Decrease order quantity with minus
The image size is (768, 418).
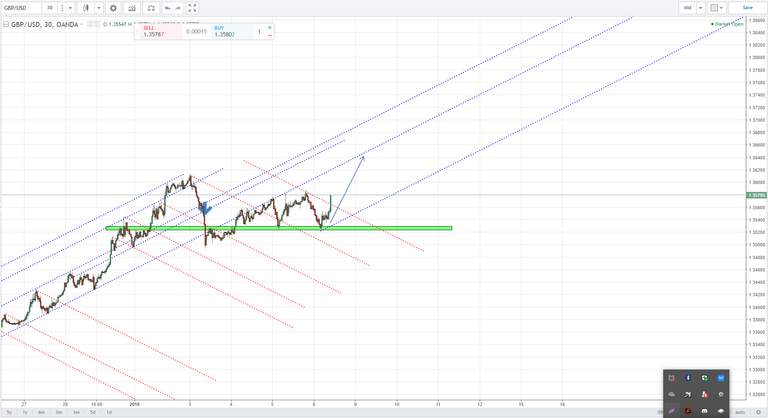click(270, 35)
